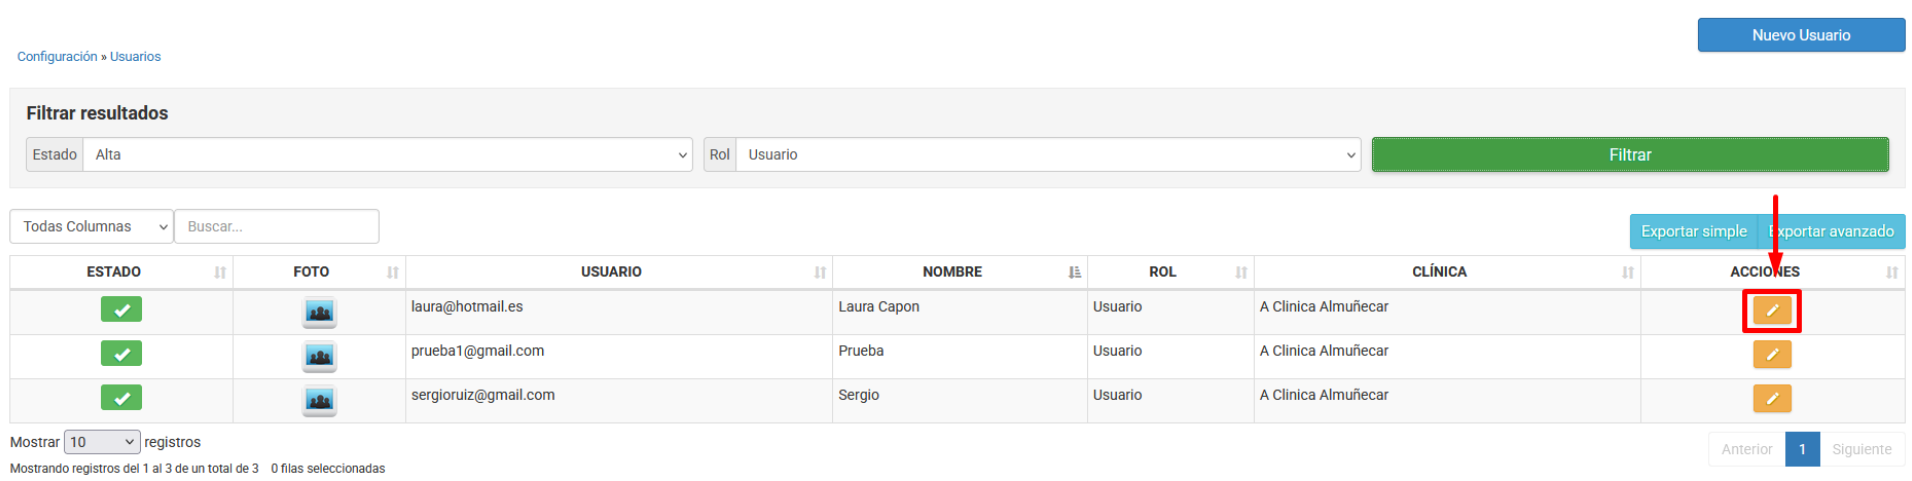The image size is (1912, 481).
Task: Open photo icon for Prueba user
Action: point(319,356)
